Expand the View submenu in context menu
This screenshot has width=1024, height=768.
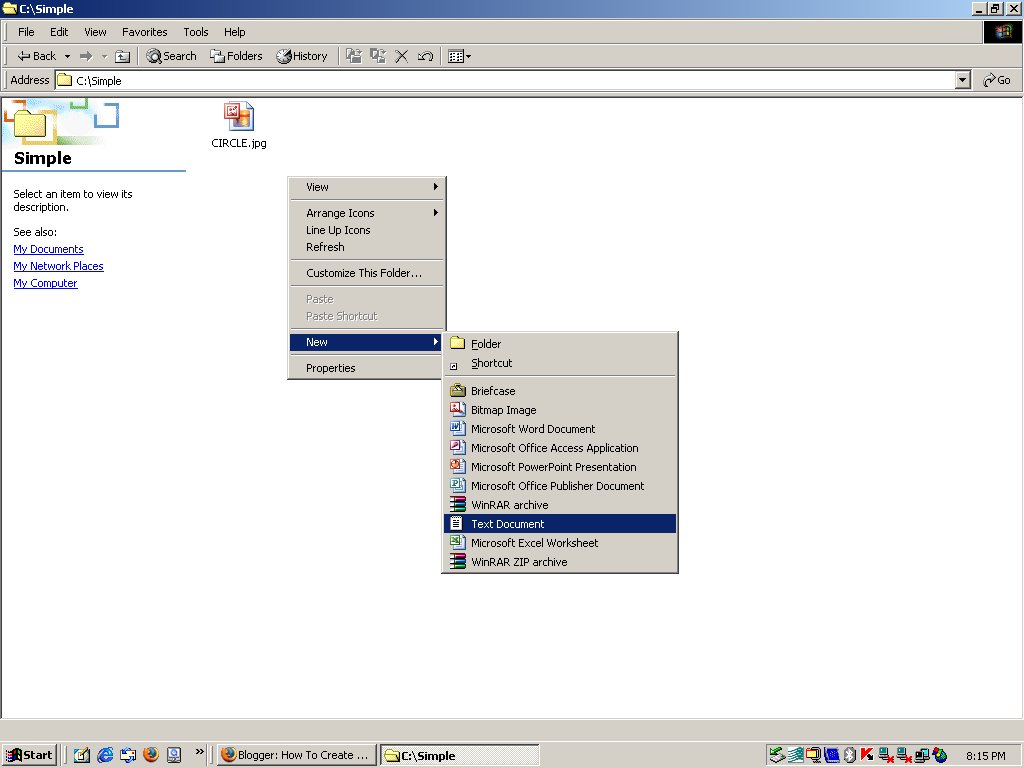pyautogui.click(x=366, y=187)
